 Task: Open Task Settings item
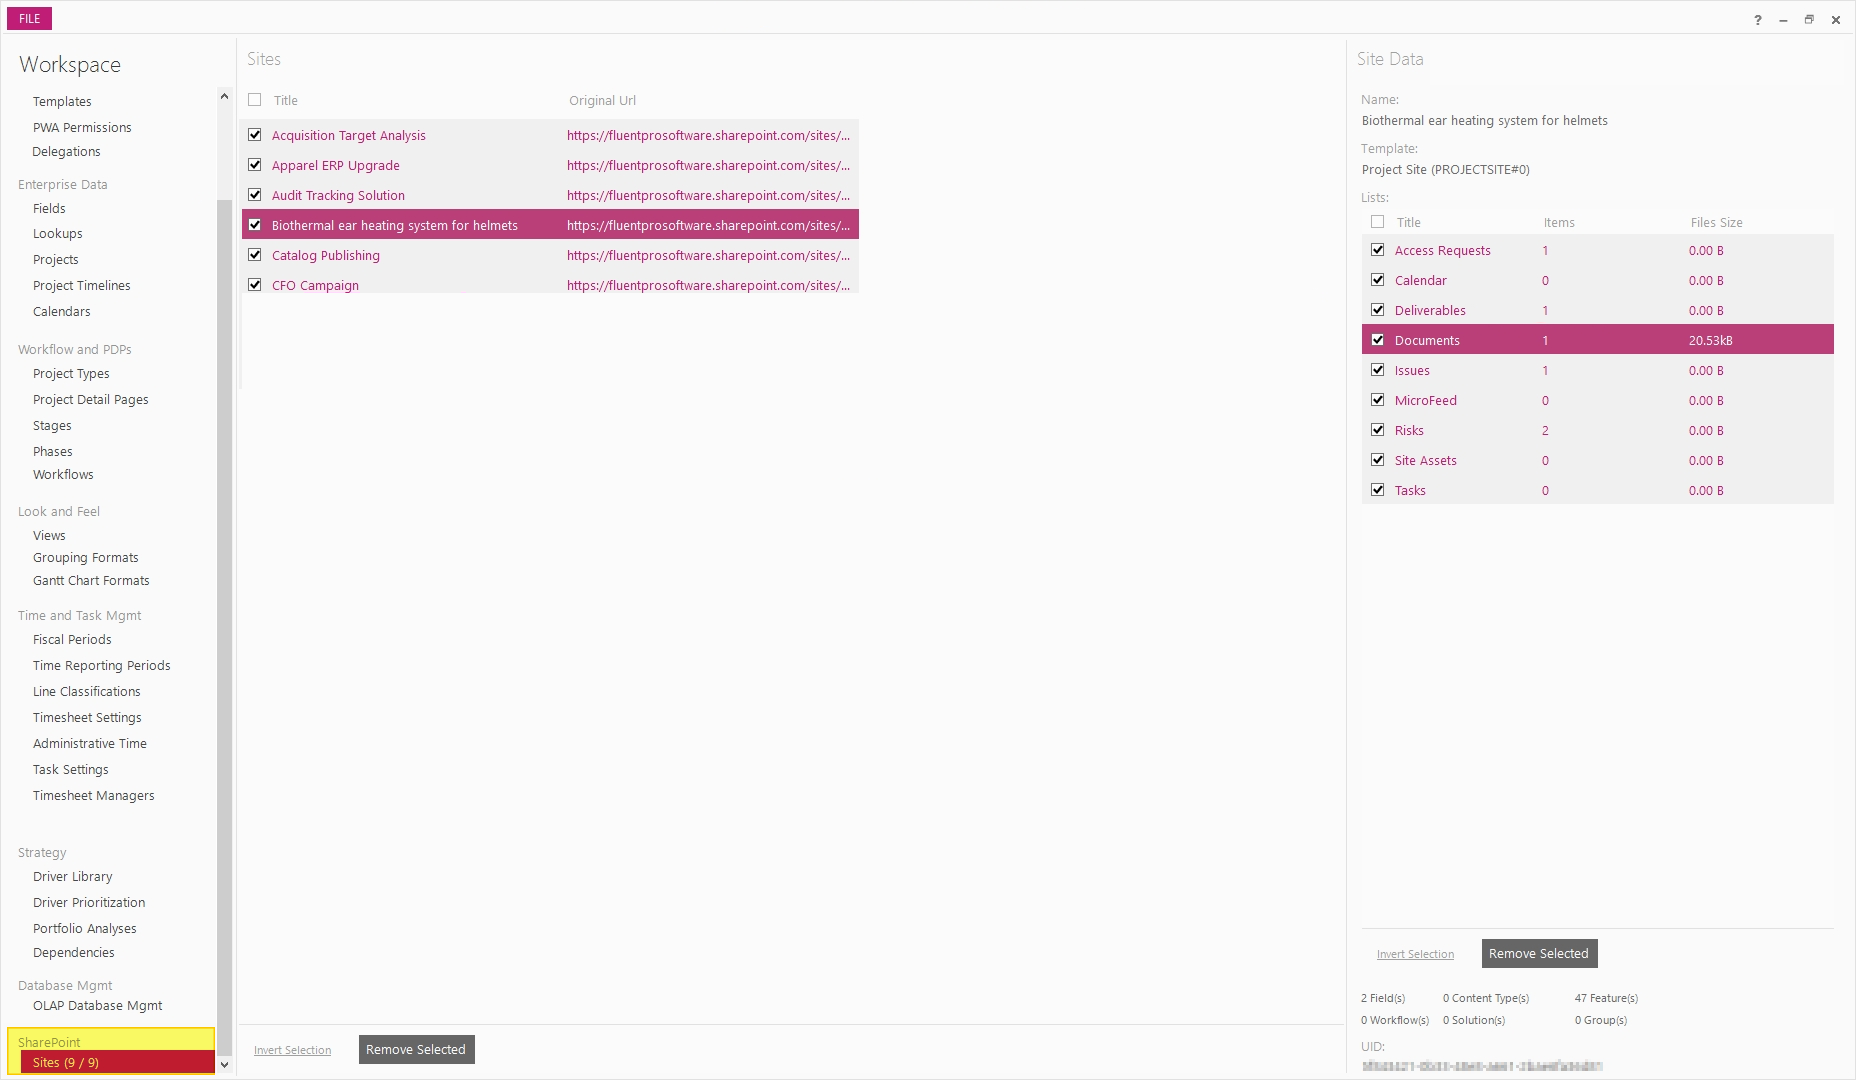(71, 769)
